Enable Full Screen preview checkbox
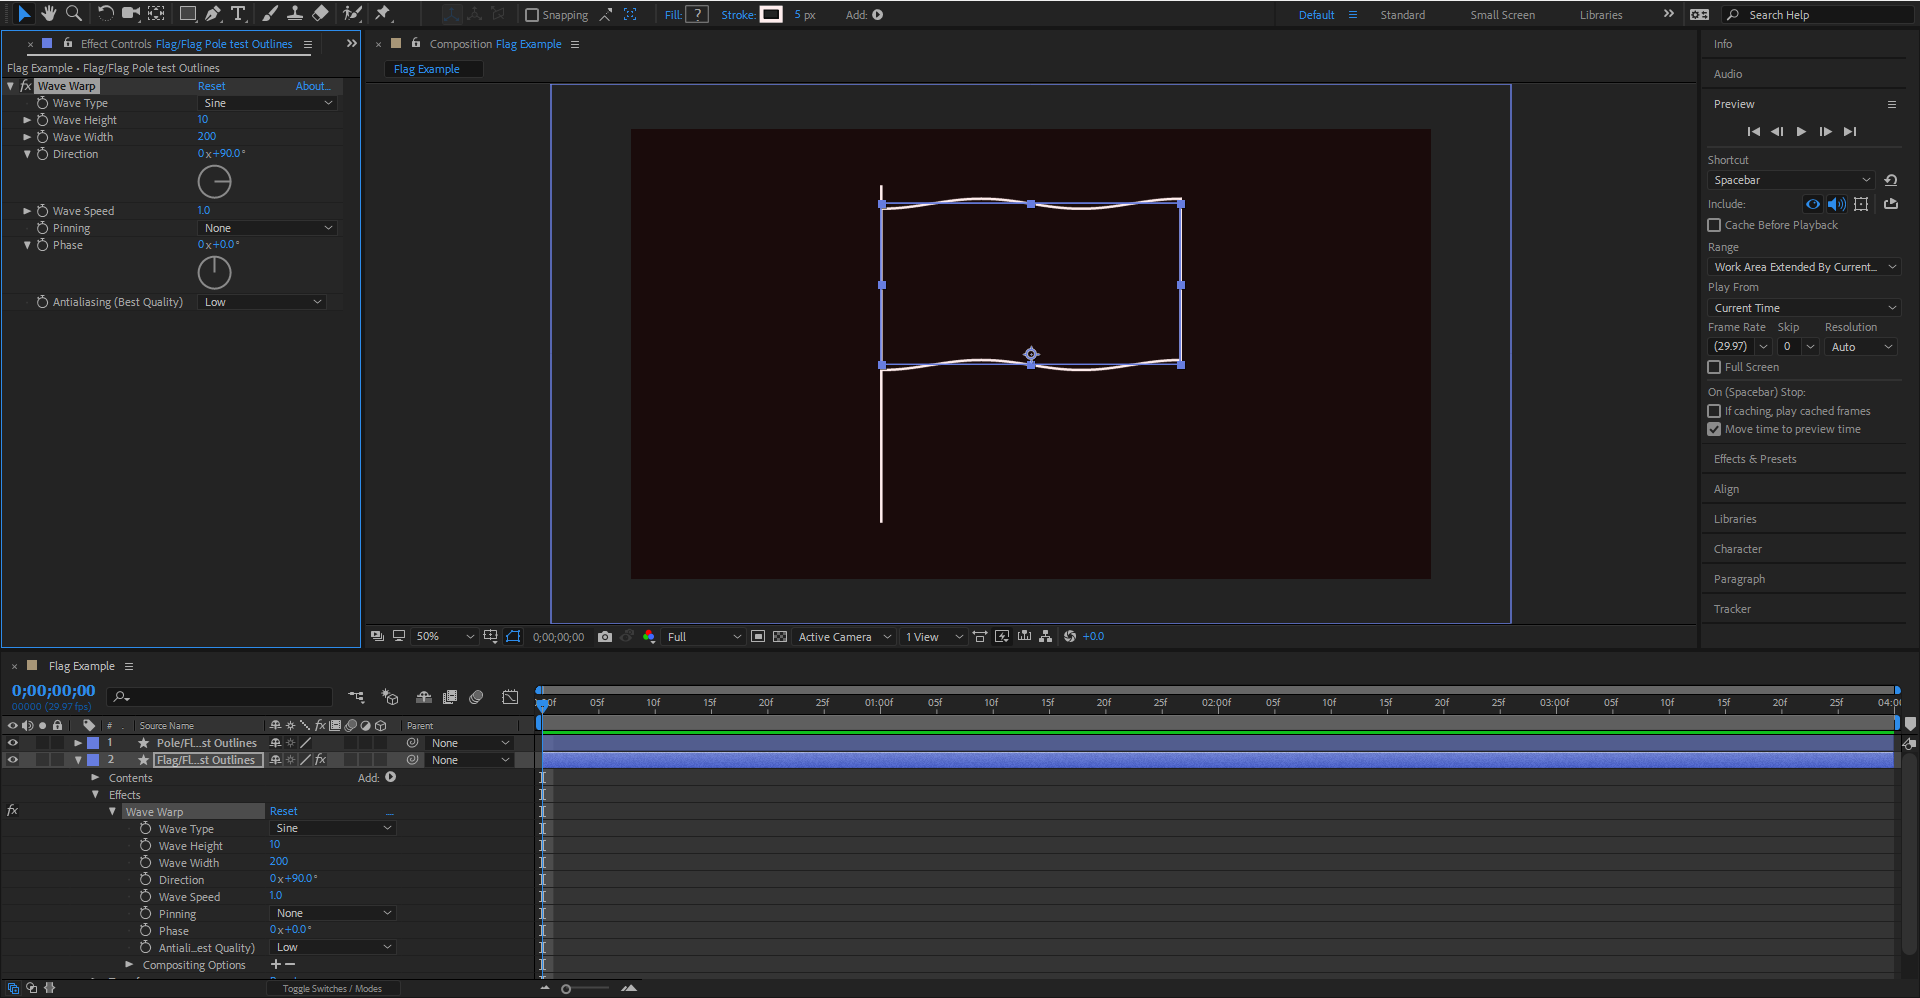The height and width of the screenshot is (998, 1920). [x=1714, y=367]
